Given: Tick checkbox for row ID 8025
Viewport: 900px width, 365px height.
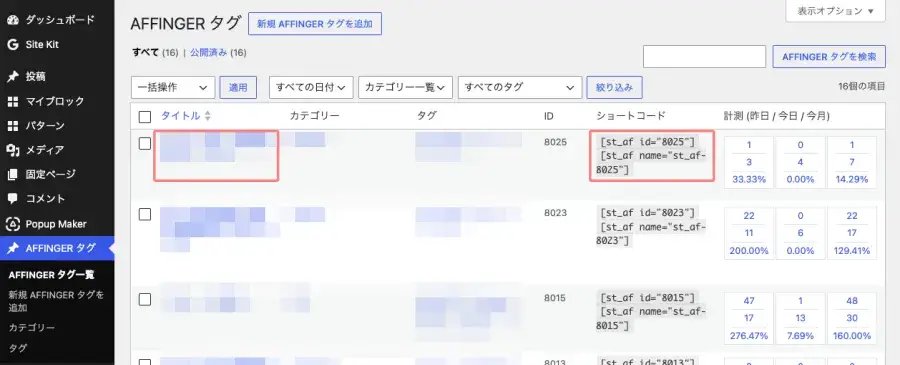Looking at the screenshot, I should [145, 144].
